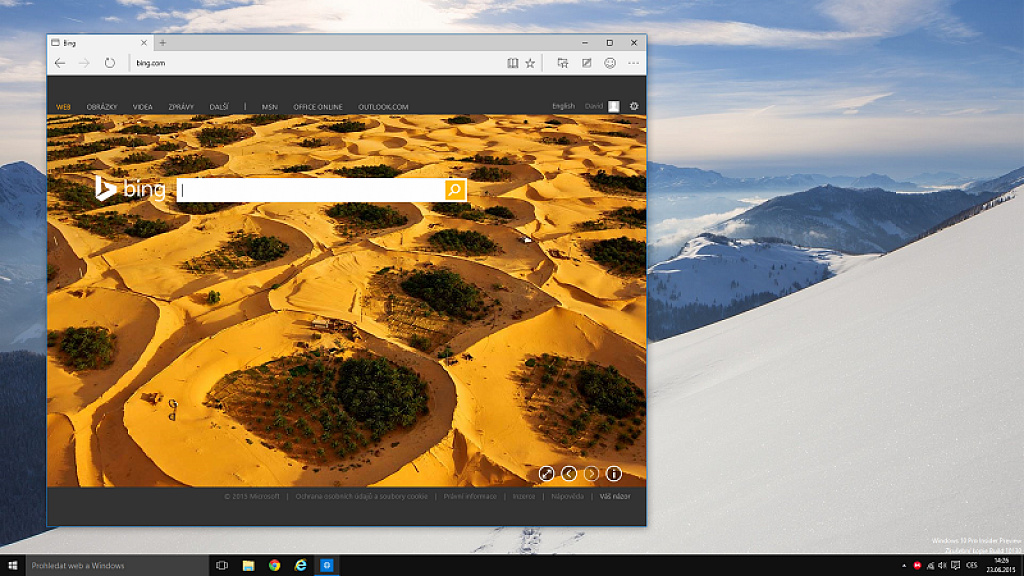Launch Internet Explorer from the taskbar

pyautogui.click(x=300, y=566)
